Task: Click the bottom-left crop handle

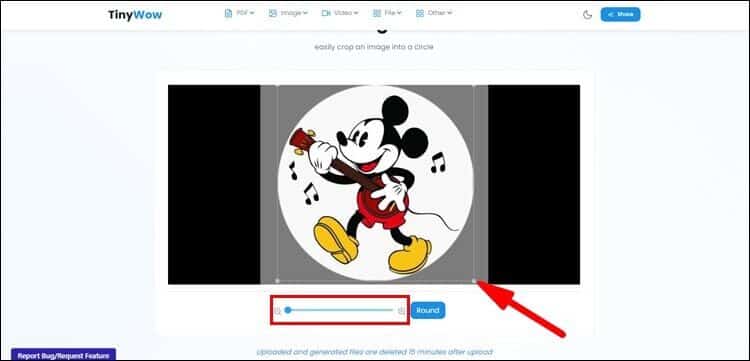Action: 277,281
